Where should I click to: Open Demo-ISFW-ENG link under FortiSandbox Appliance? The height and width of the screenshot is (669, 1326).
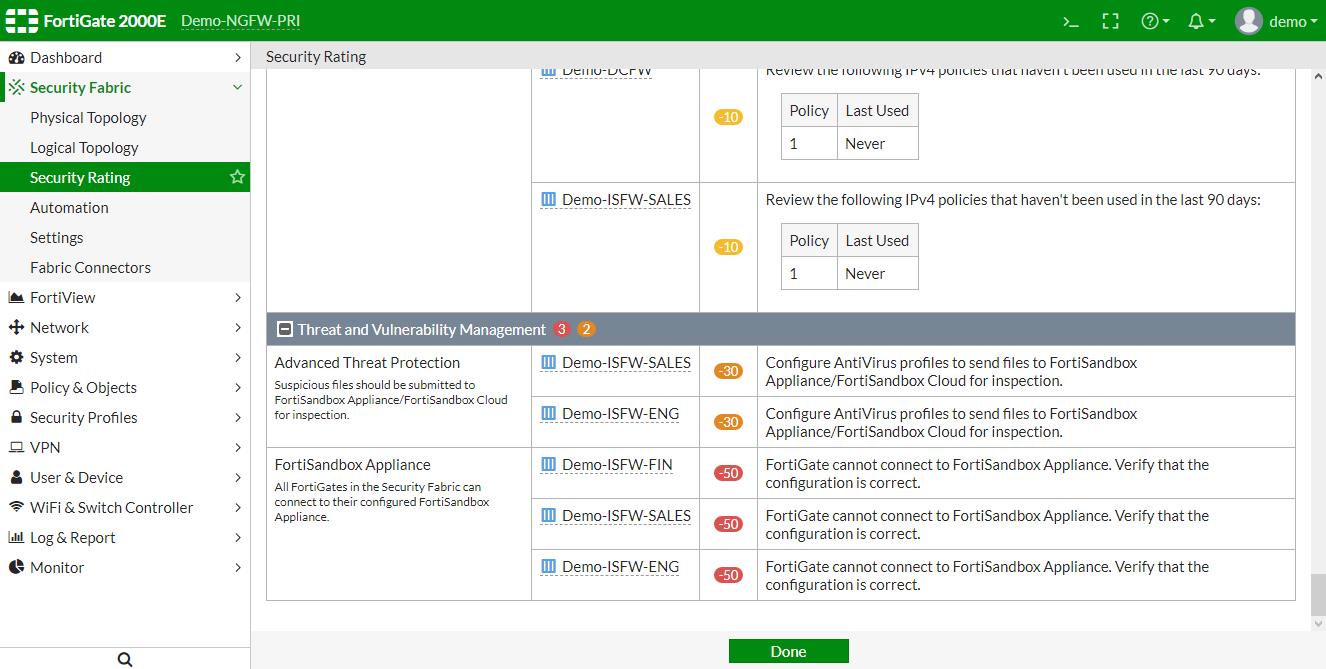[x=620, y=567]
